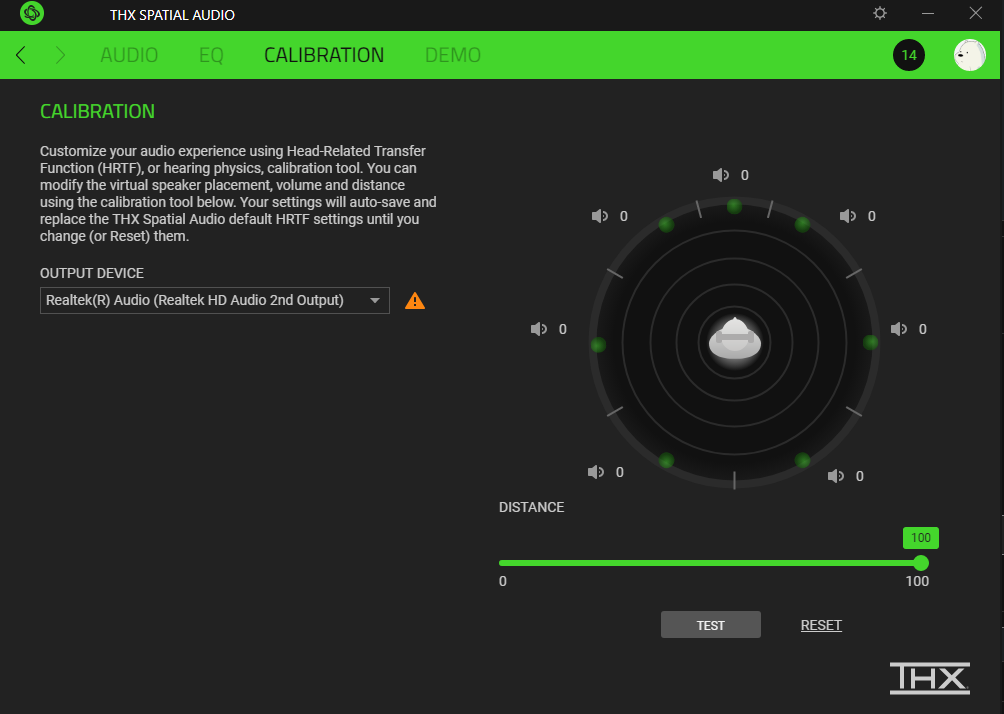The image size is (1004, 714).
Task: Click the top center speaker volume value 0
Action: click(x=745, y=175)
